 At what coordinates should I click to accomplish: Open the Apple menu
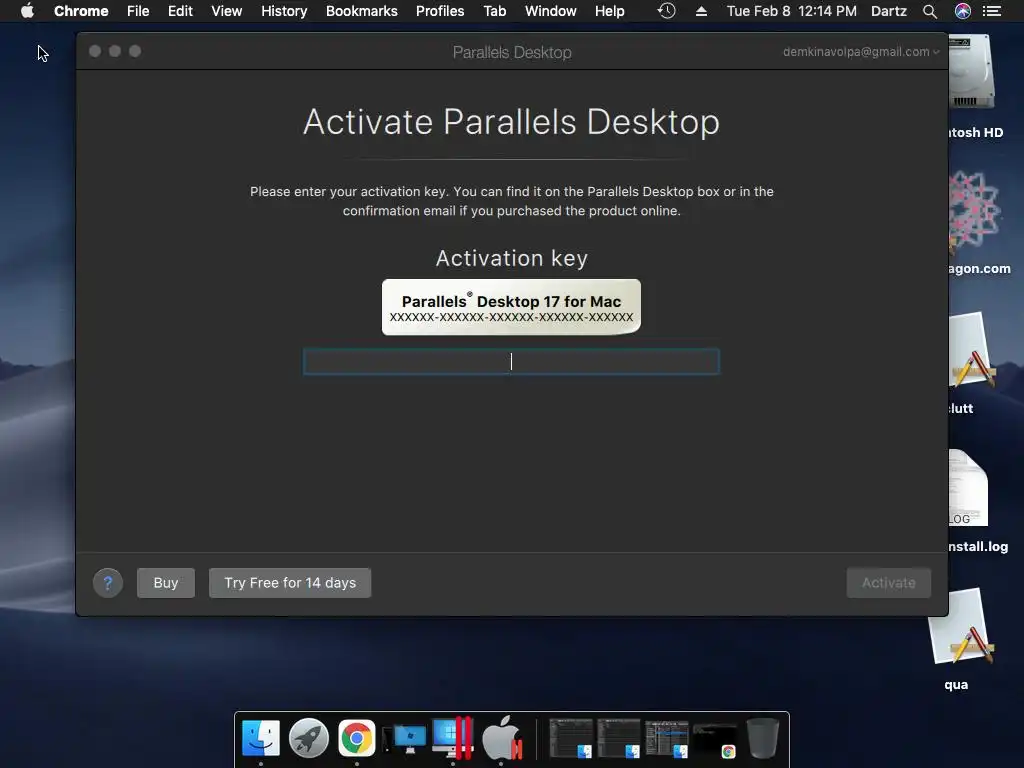pyautogui.click(x=27, y=11)
